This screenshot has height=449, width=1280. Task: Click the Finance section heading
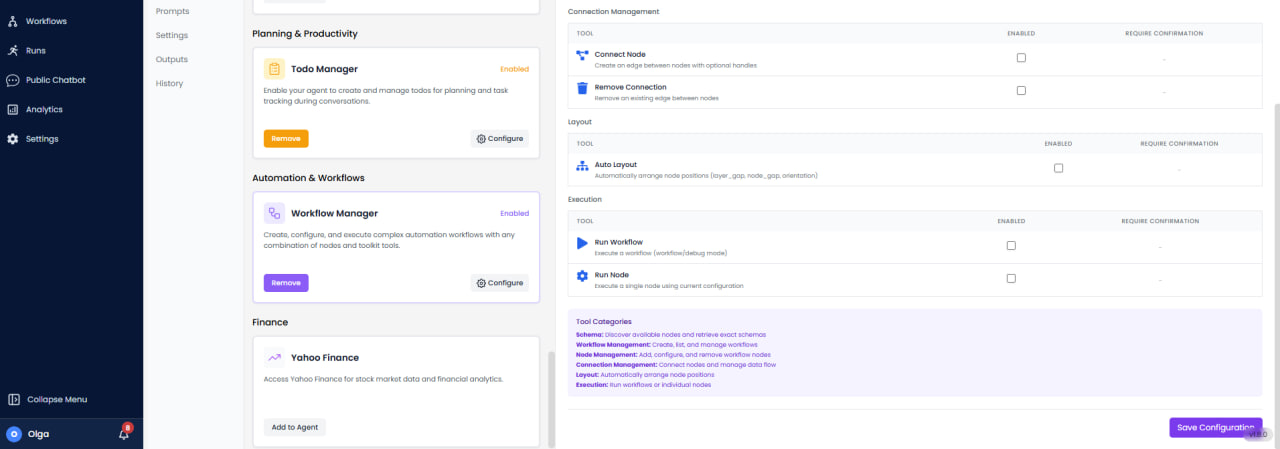click(270, 322)
